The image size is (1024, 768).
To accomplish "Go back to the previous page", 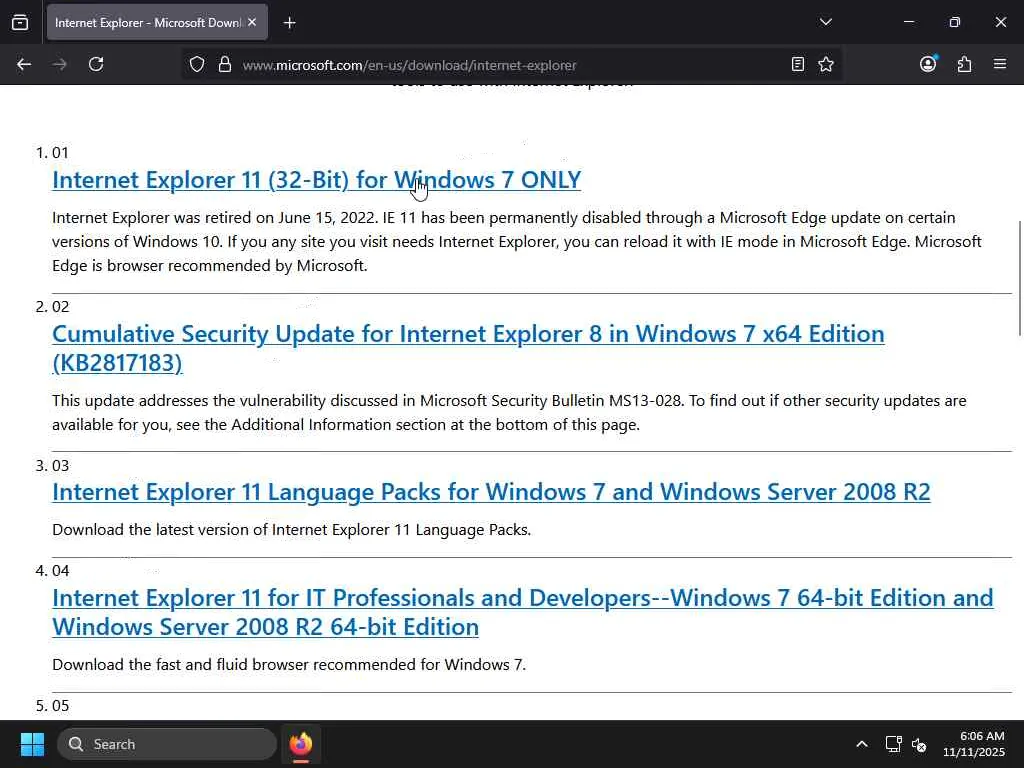I will (x=24, y=65).
